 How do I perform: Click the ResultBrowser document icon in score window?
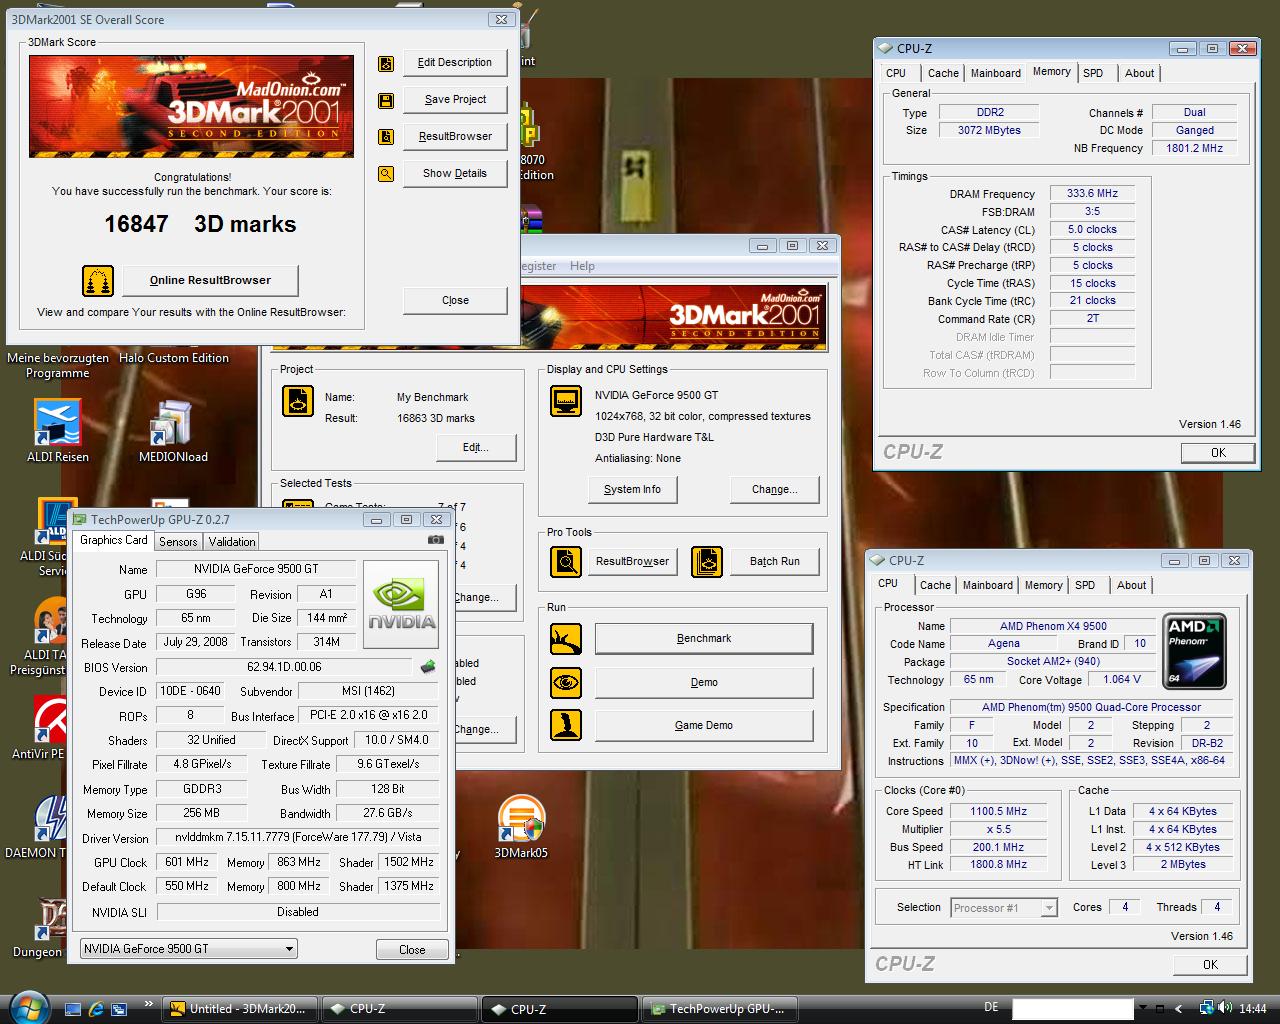(x=386, y=137)
